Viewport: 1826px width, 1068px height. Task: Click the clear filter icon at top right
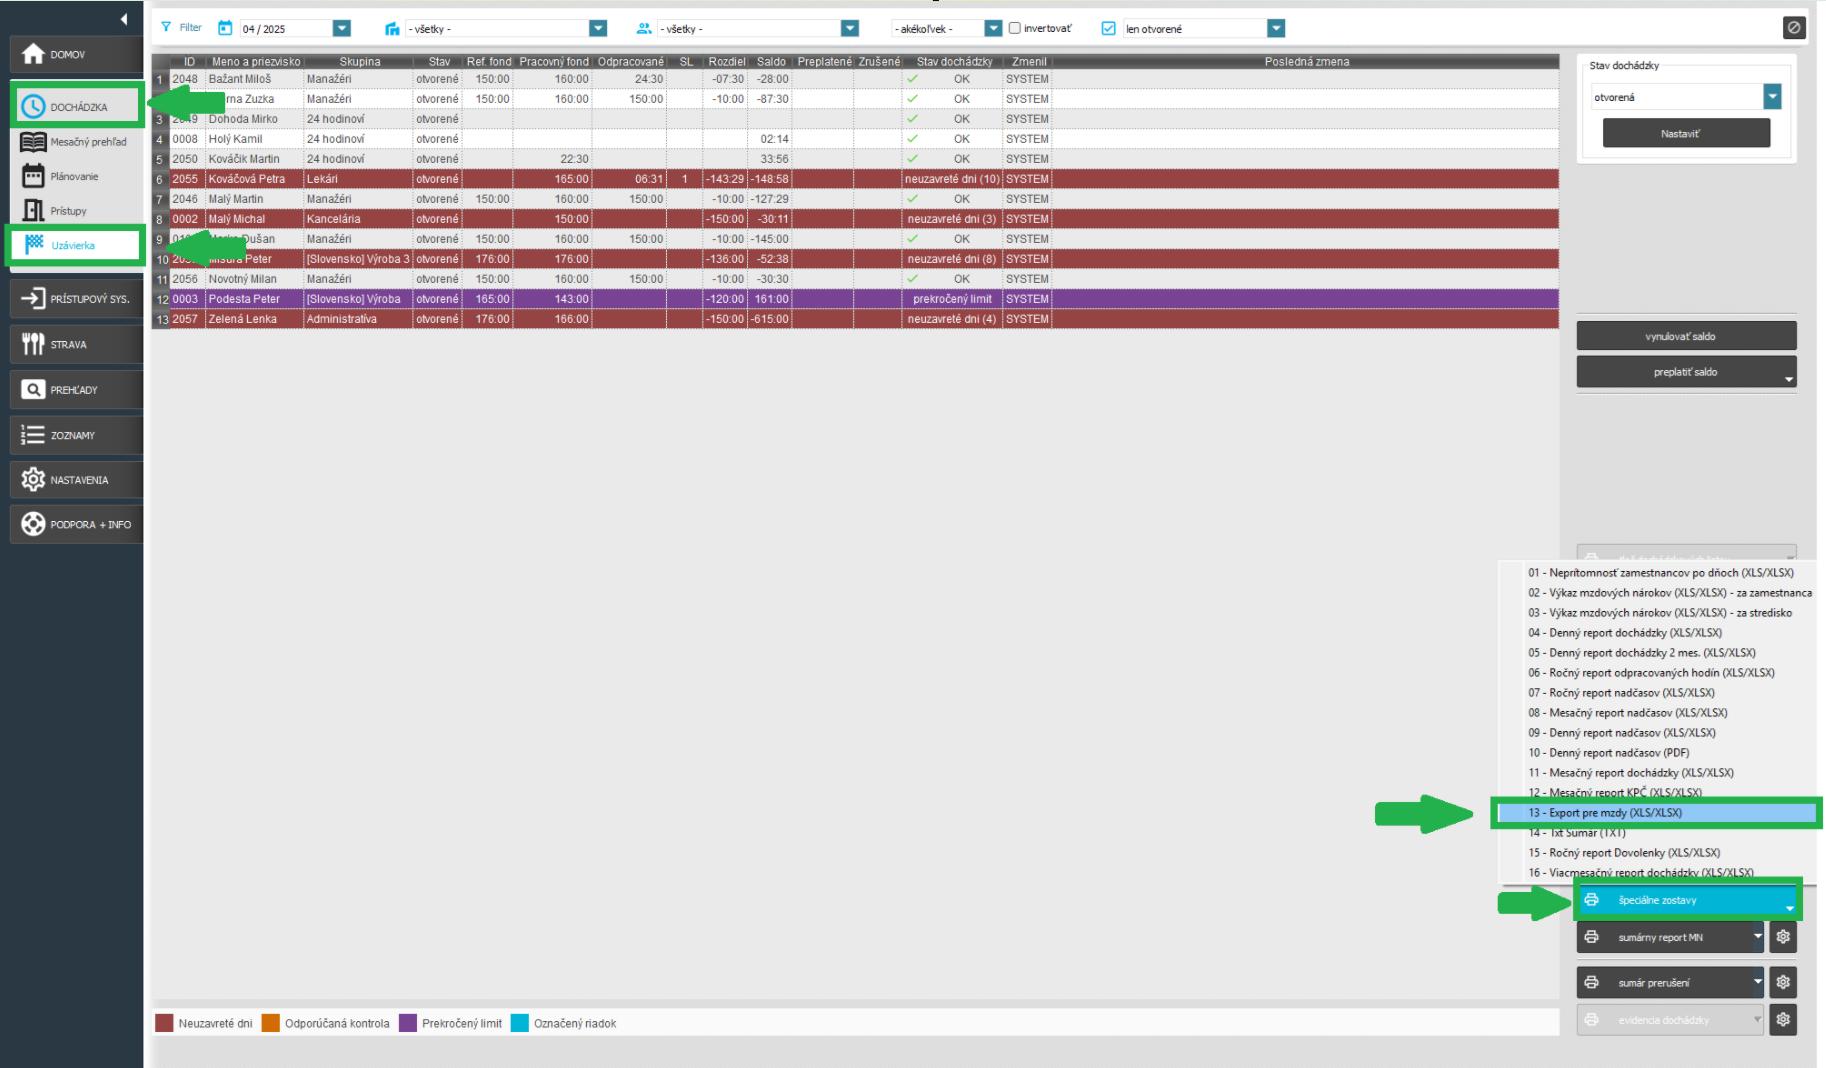(1794, 28)
